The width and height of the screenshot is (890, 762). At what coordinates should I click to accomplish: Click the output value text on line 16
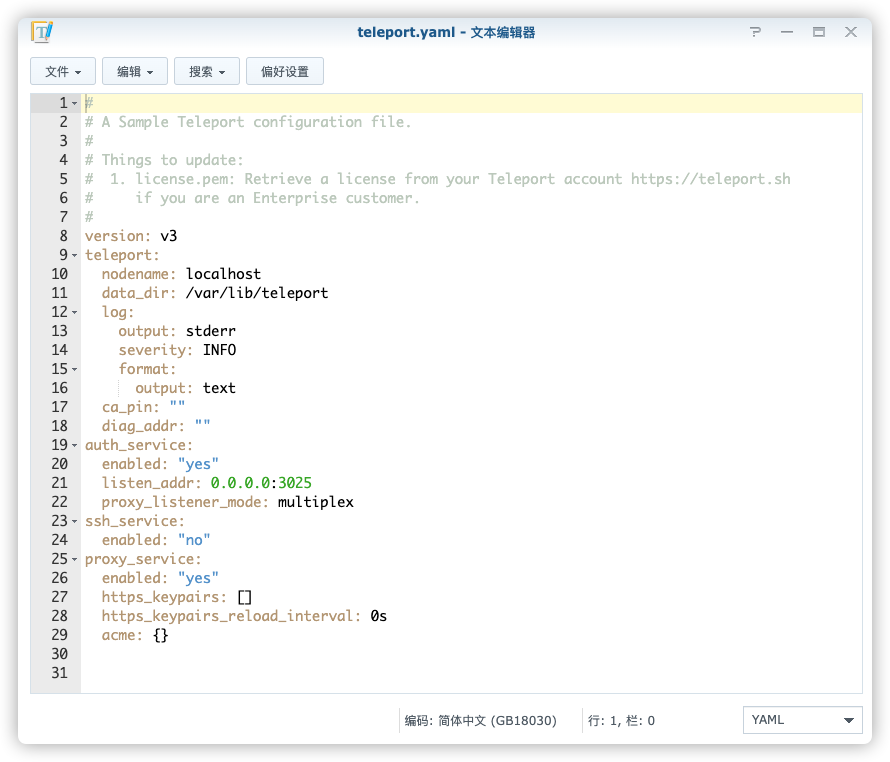219,388
